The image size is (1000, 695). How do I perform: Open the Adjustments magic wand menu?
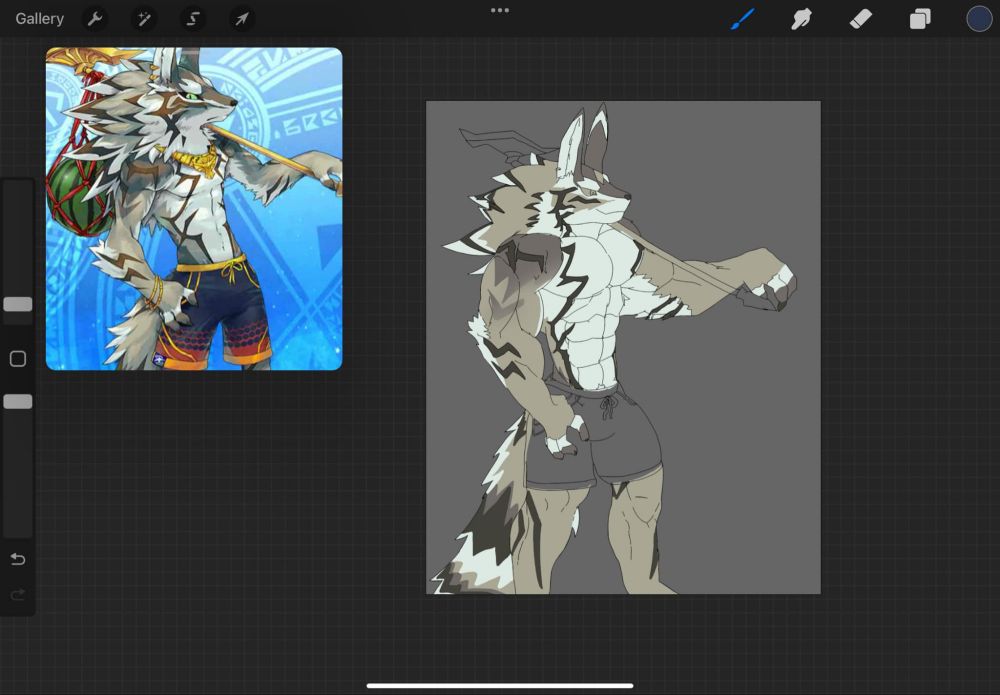tap(144, 19)
